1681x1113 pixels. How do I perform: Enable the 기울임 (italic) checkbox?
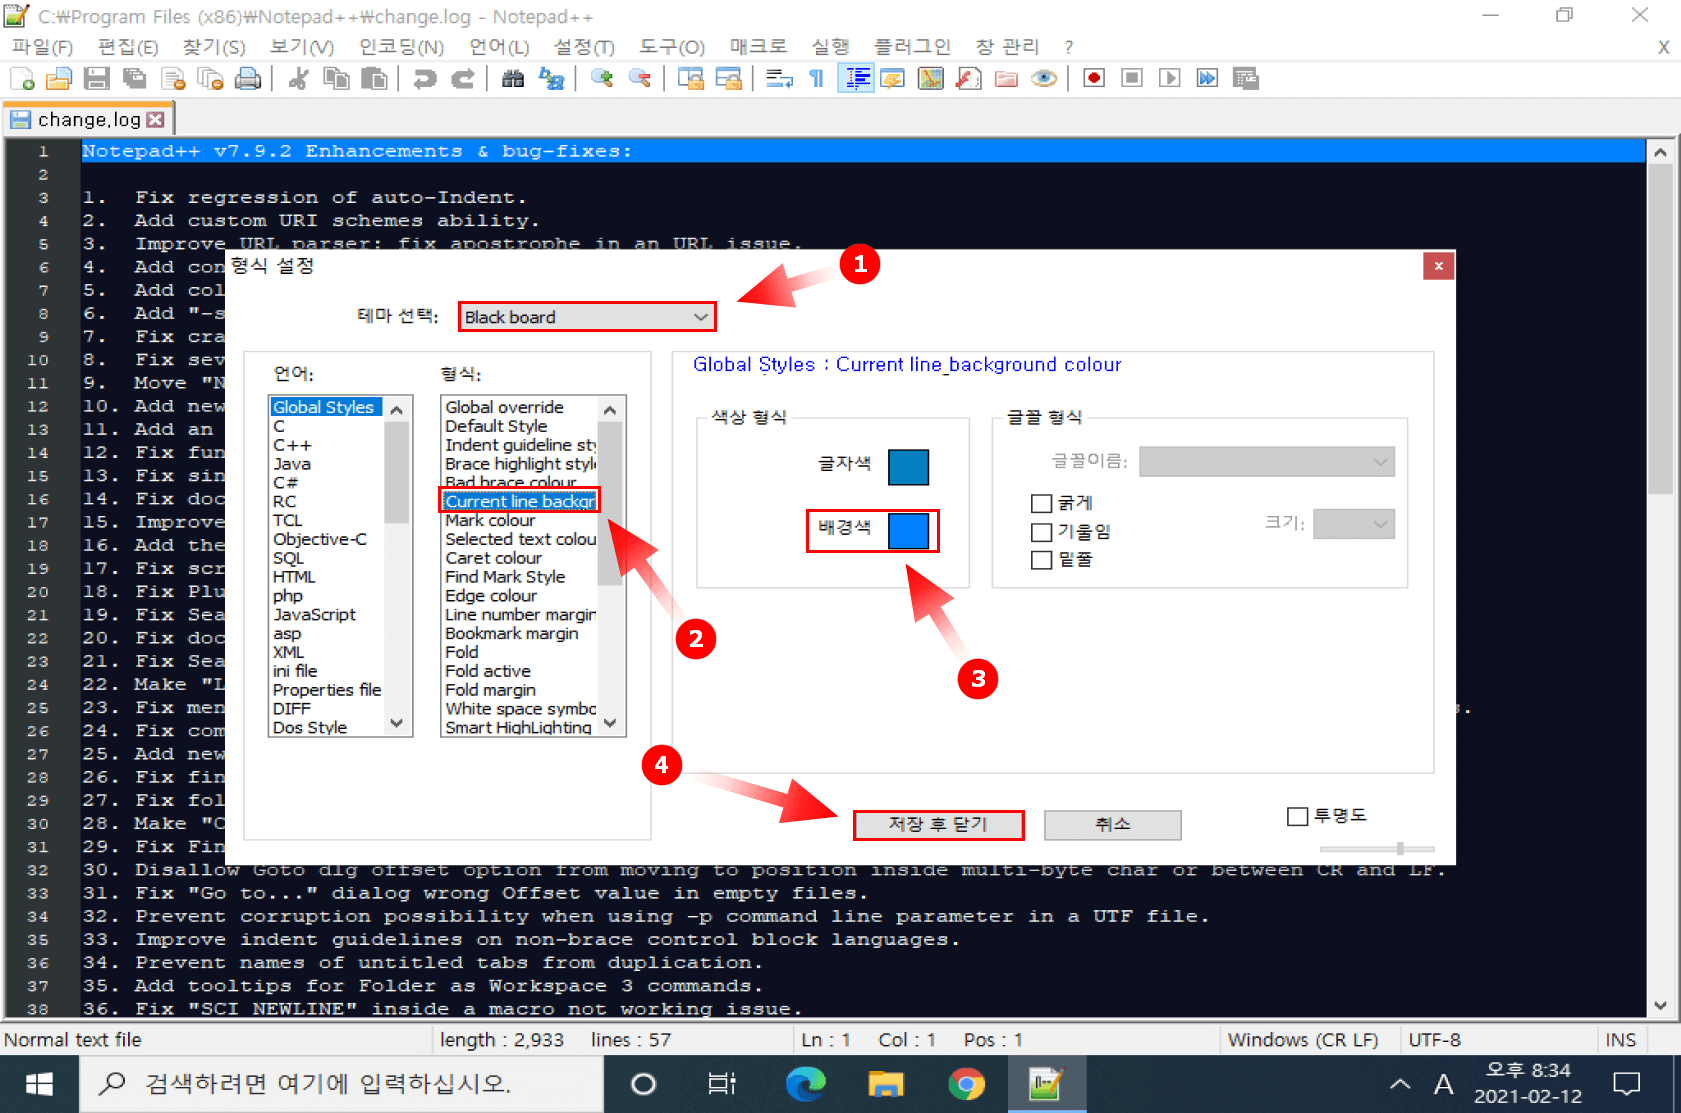click(x=1041, y=532)
